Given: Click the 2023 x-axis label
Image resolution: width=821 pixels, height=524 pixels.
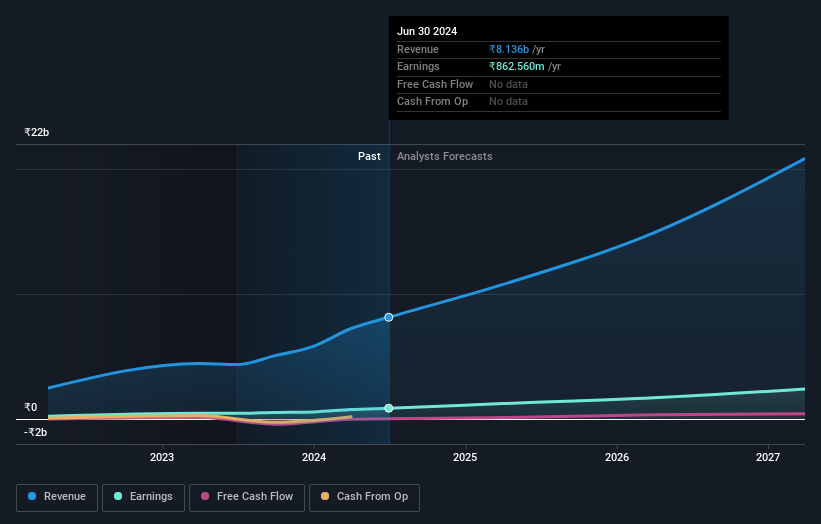Looking at the screenshot, I should (x=162, y=458).
